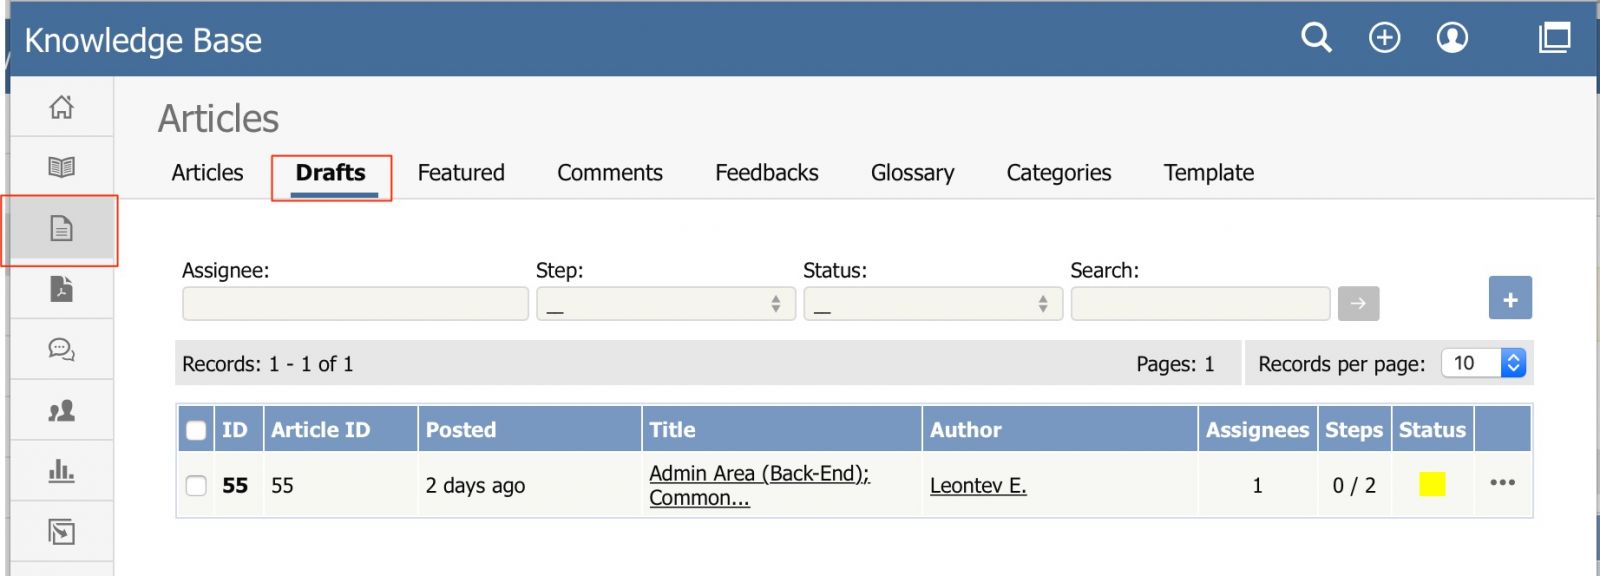Viewport: 1600px width, 576px height.
Task: Expand the Status filter dropdown
Action: [x=932, y=304]
